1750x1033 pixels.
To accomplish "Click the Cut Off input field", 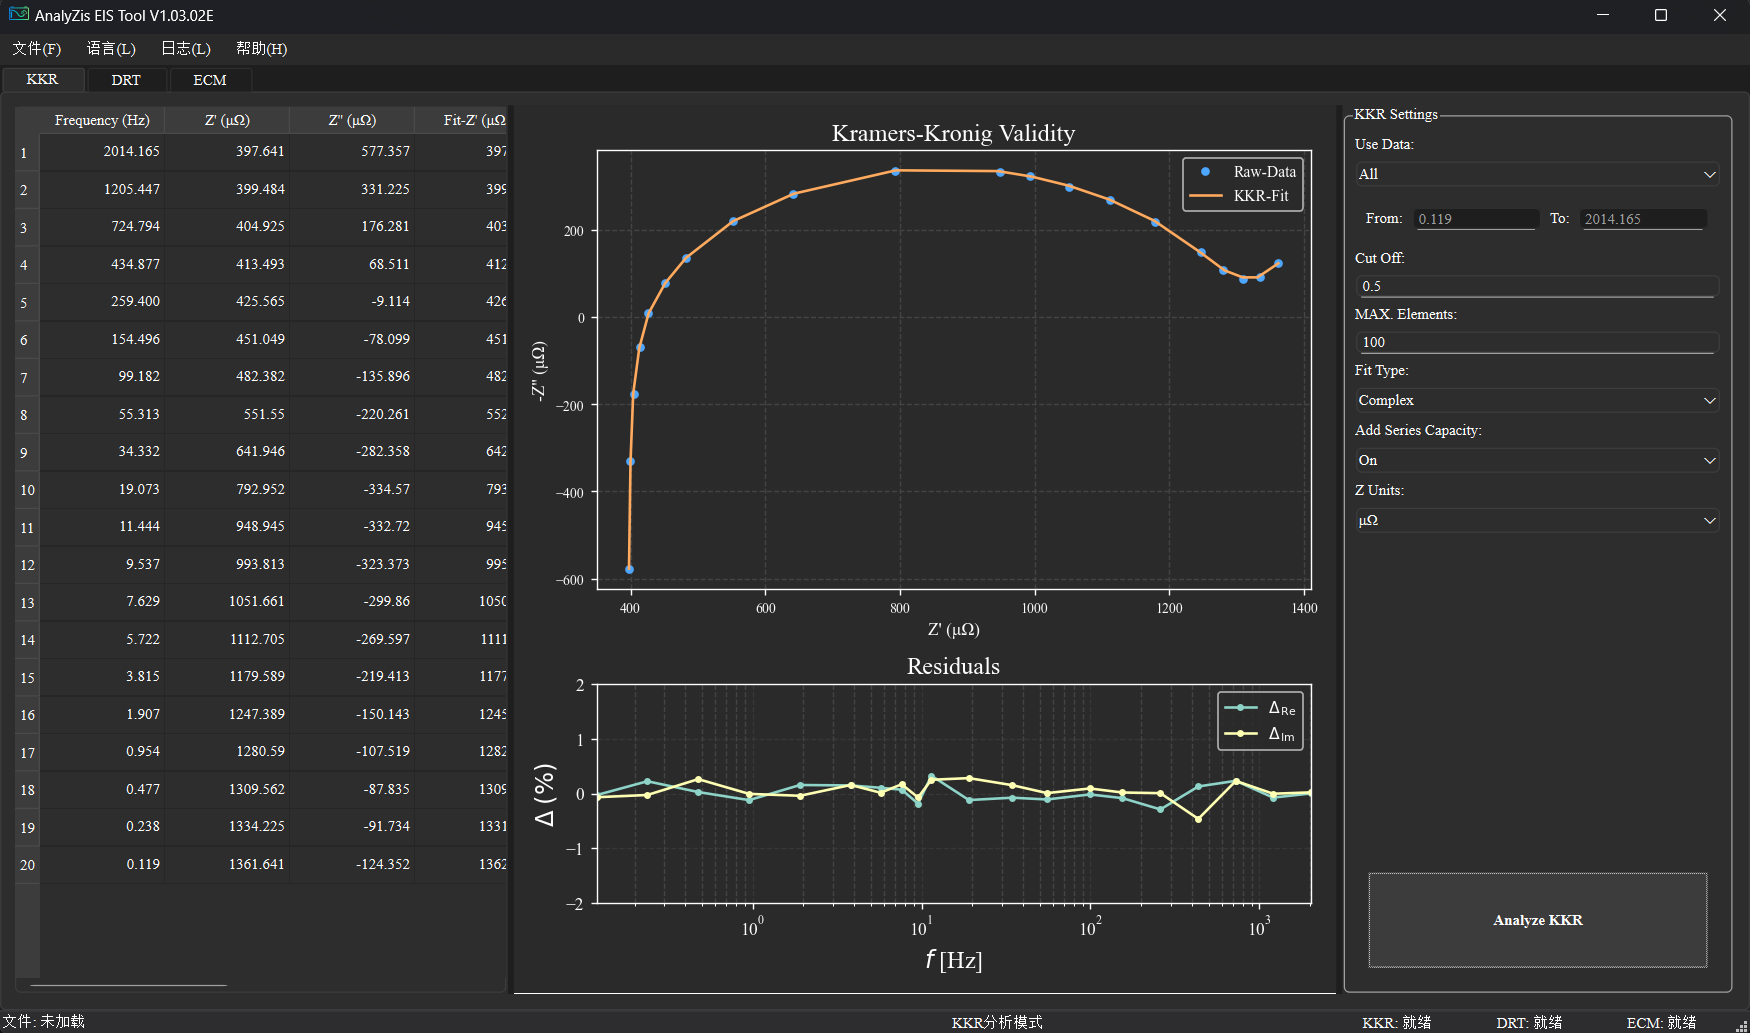I will (1536, 286).
